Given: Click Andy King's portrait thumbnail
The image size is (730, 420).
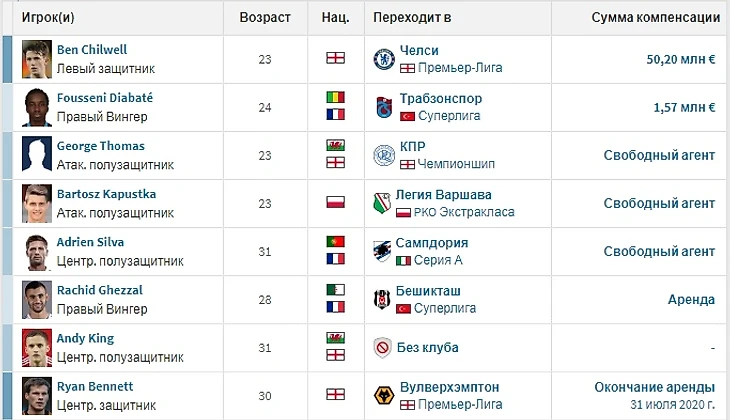Looking at the screenshot, I should tap(36, 347).
